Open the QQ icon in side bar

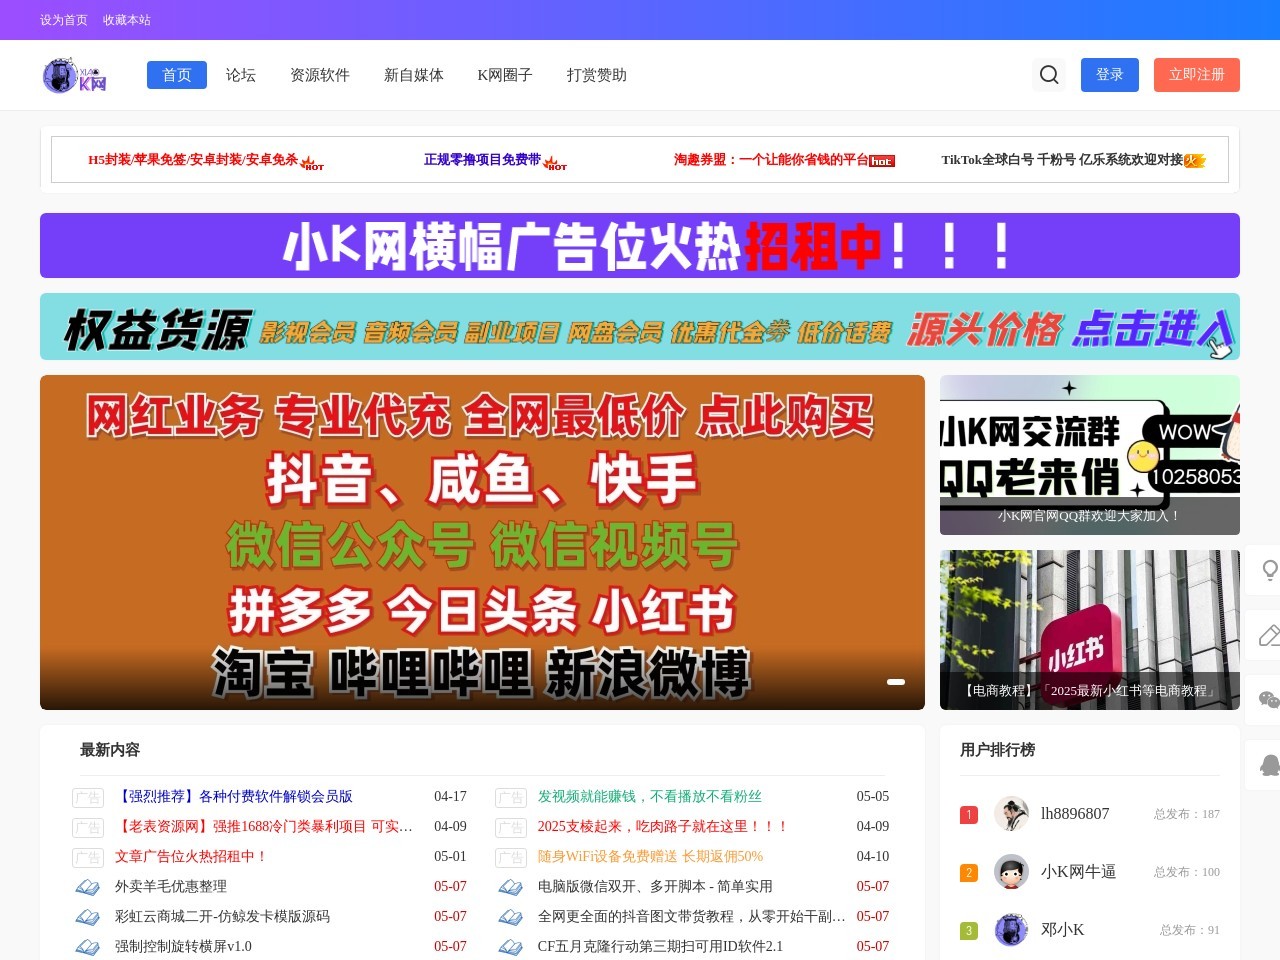coord(1270,765)
